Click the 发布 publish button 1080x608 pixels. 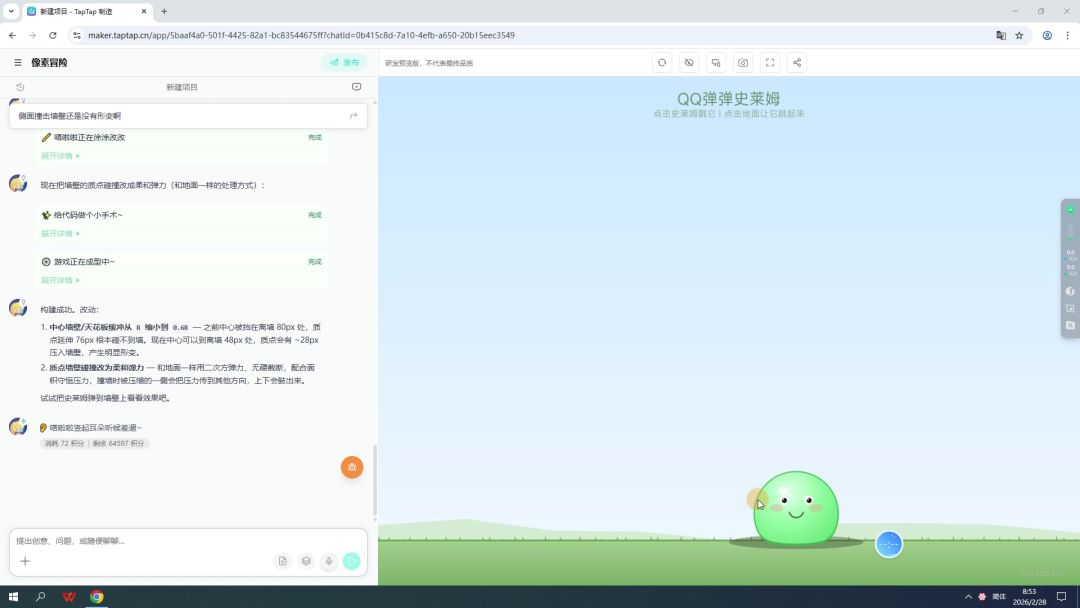coord(344,63)
